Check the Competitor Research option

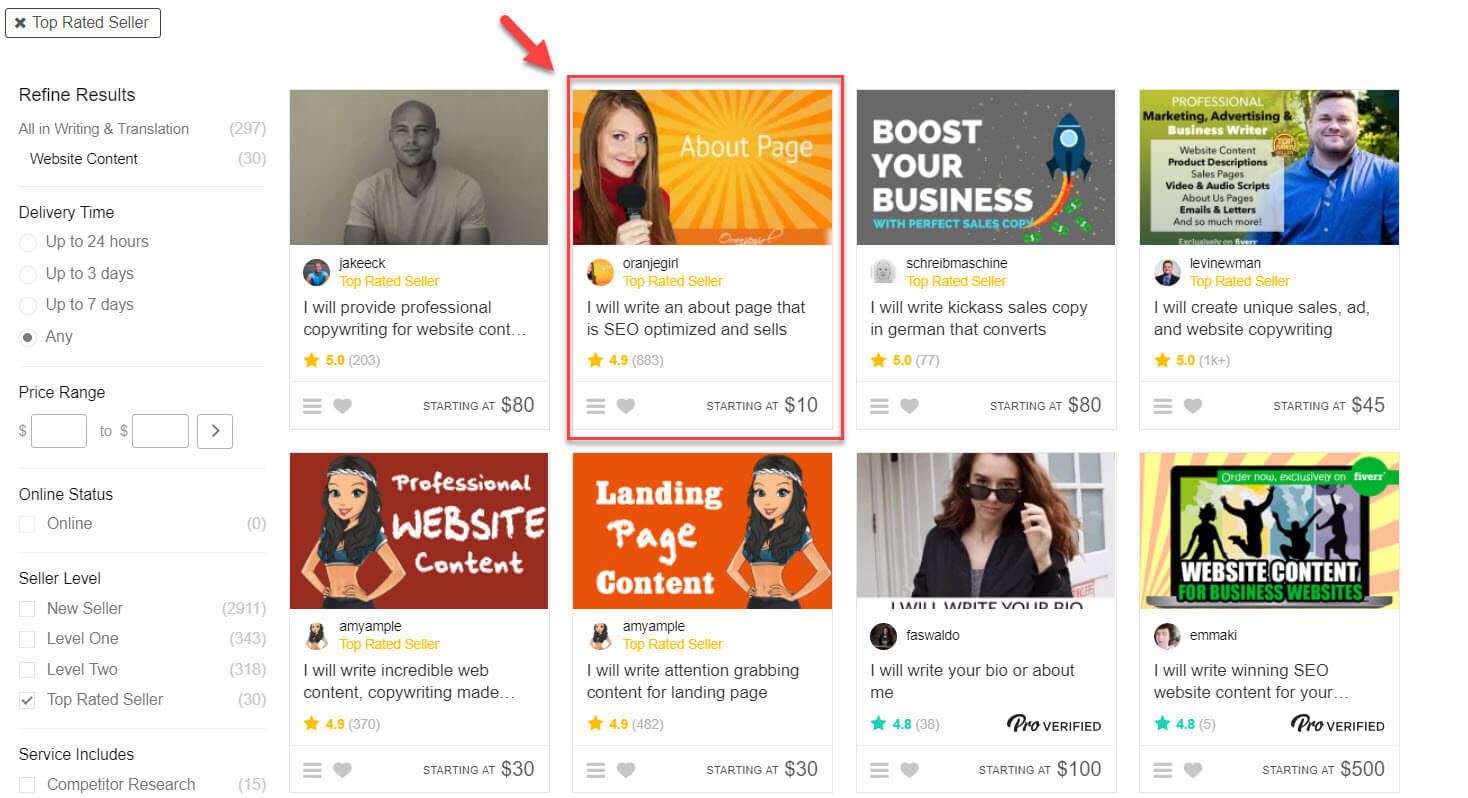pyautogui.click(x=27, y=785)
